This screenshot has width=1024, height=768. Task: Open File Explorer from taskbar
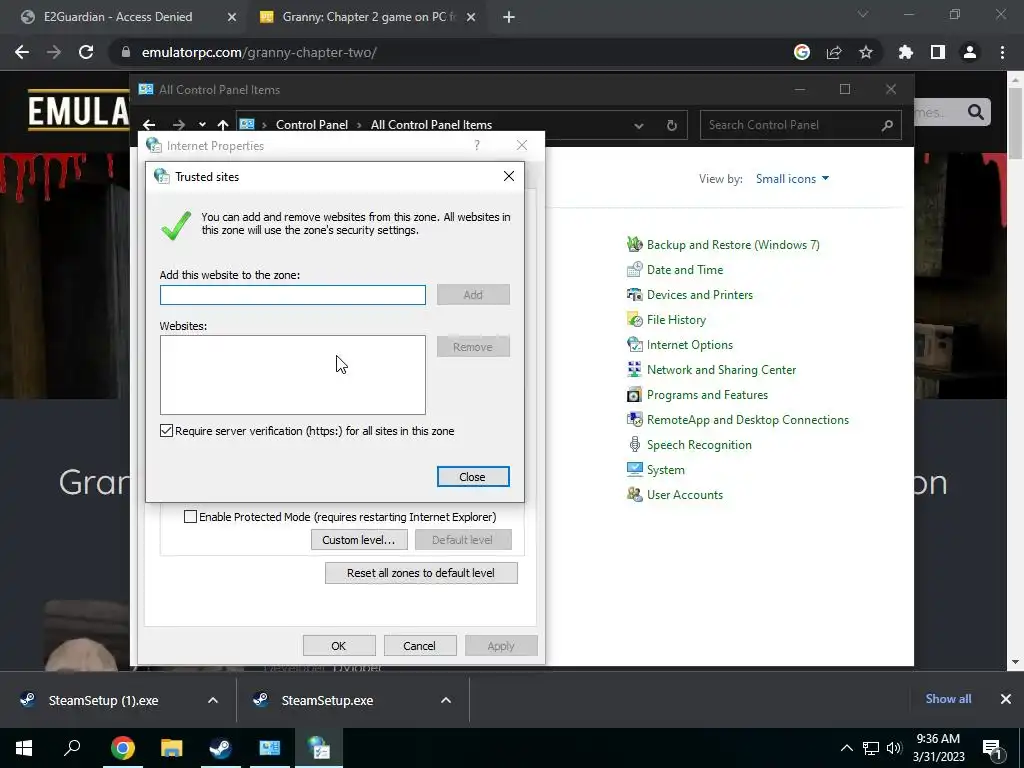point(172,748)
